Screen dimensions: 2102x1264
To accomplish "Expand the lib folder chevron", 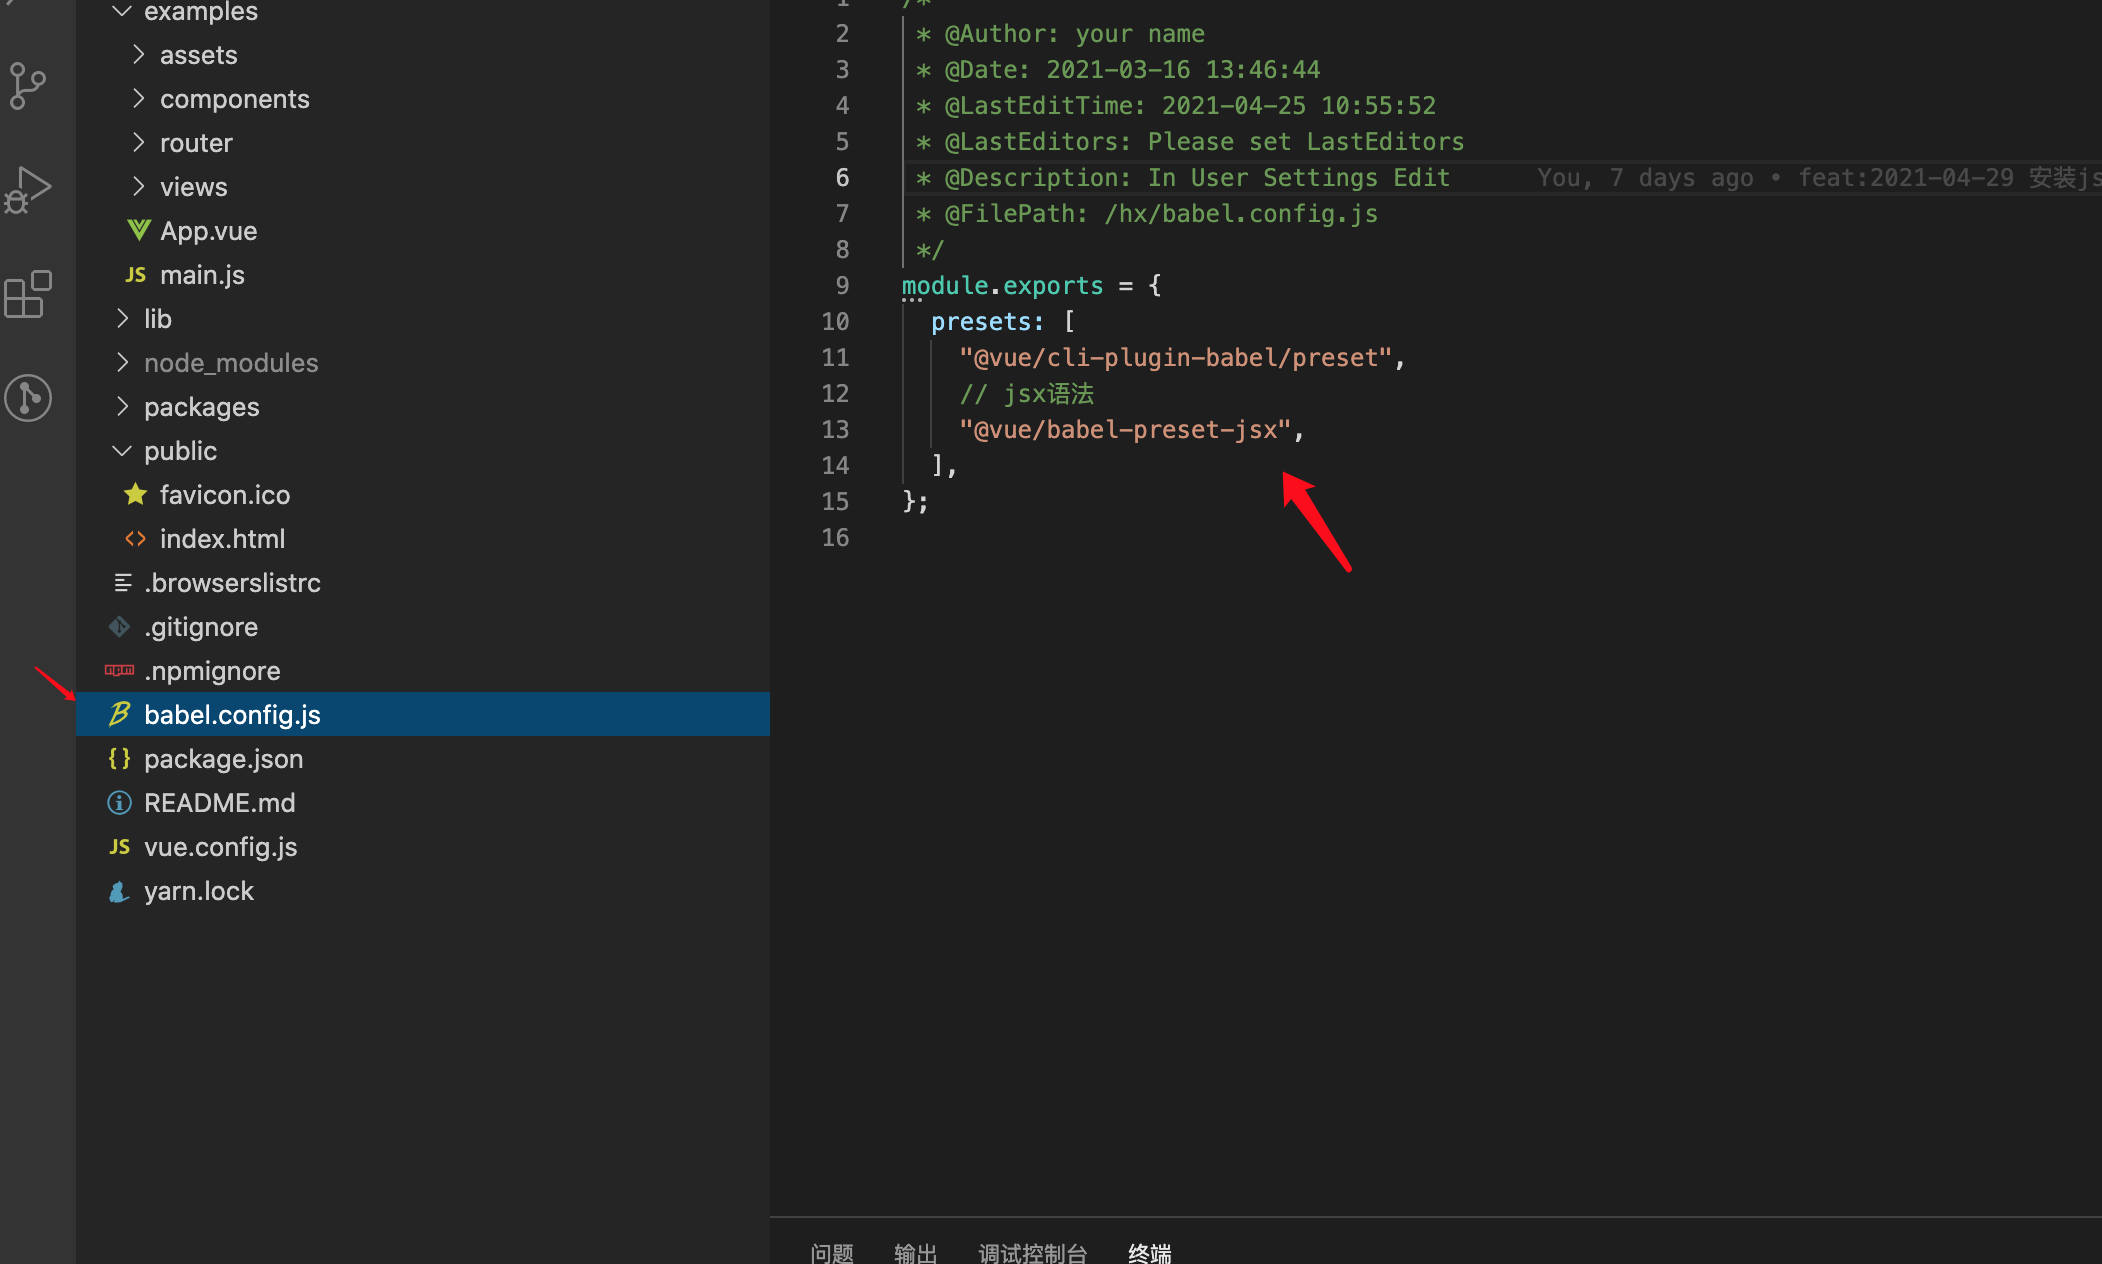I will coord(122,318).
